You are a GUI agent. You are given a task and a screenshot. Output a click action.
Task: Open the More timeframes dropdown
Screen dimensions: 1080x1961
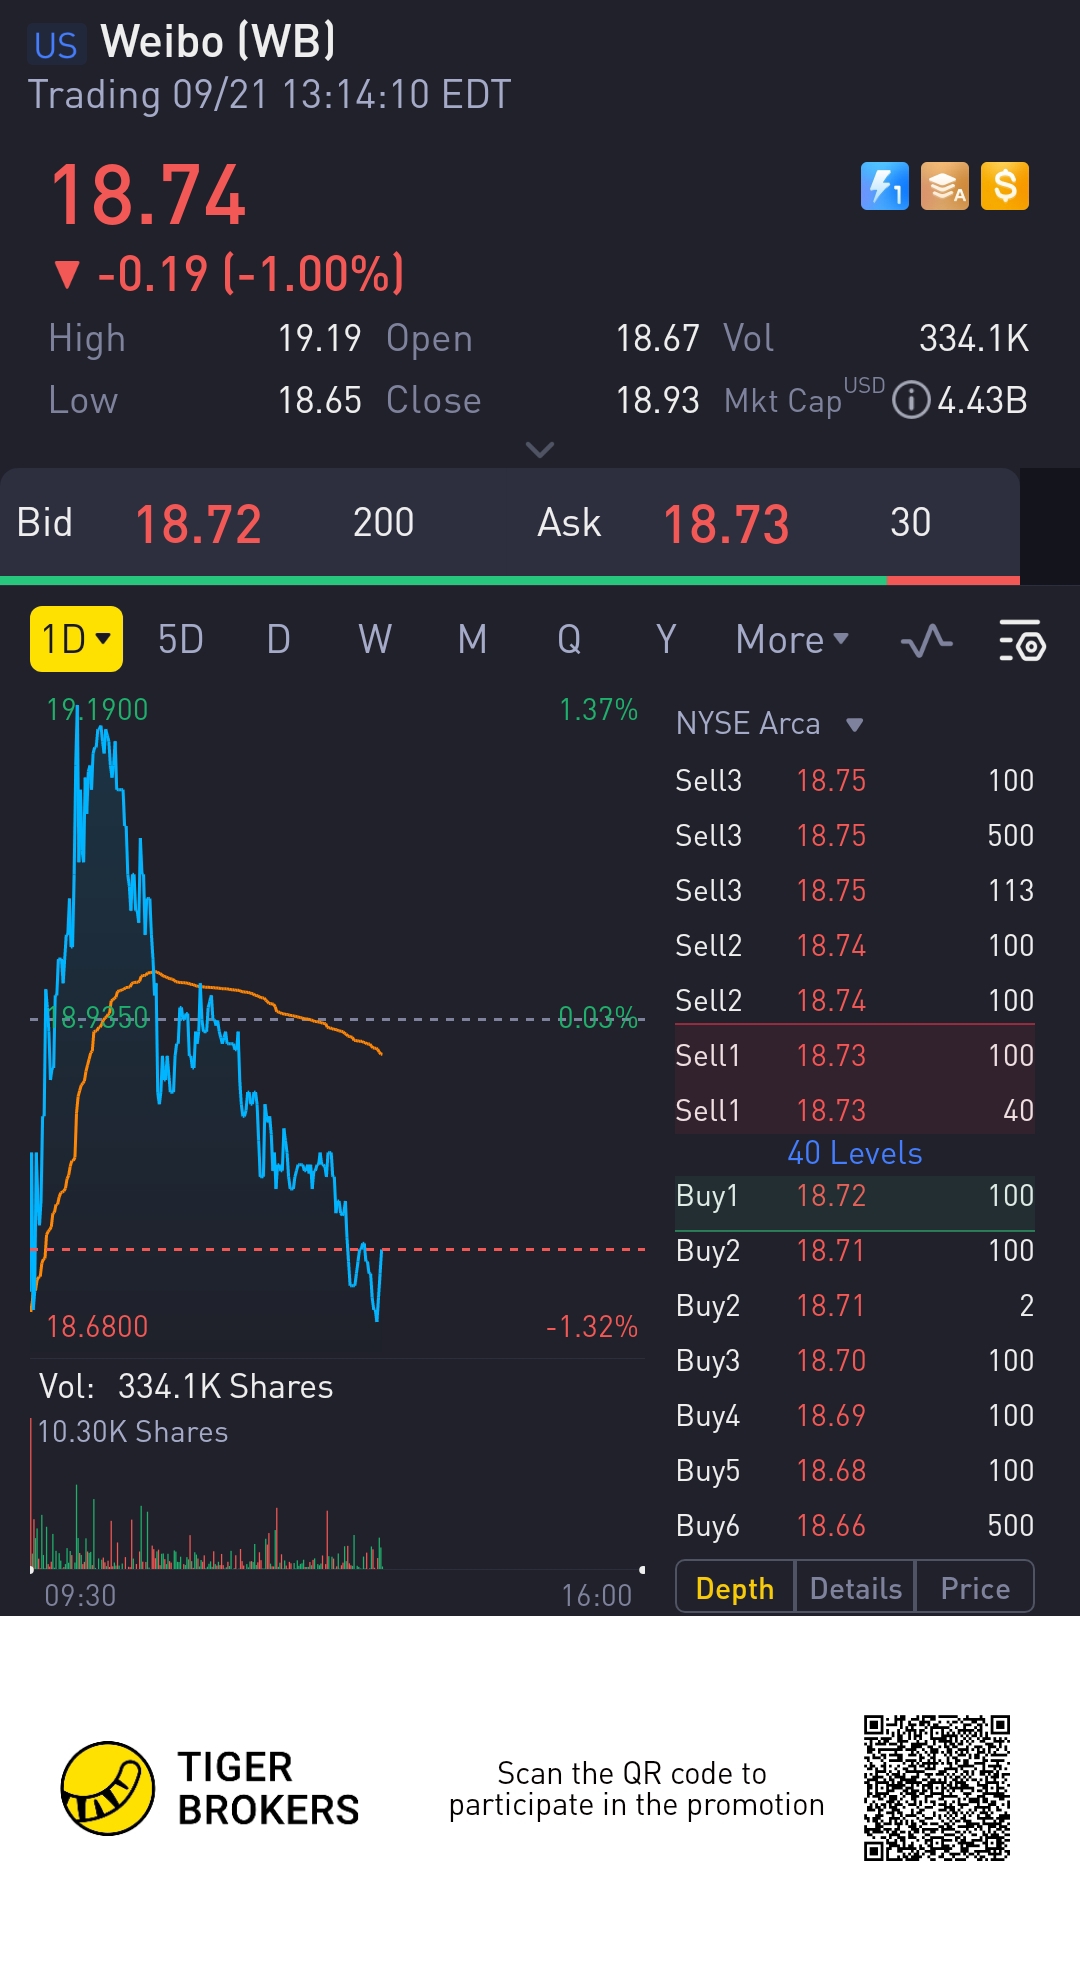tap(792, 640)
